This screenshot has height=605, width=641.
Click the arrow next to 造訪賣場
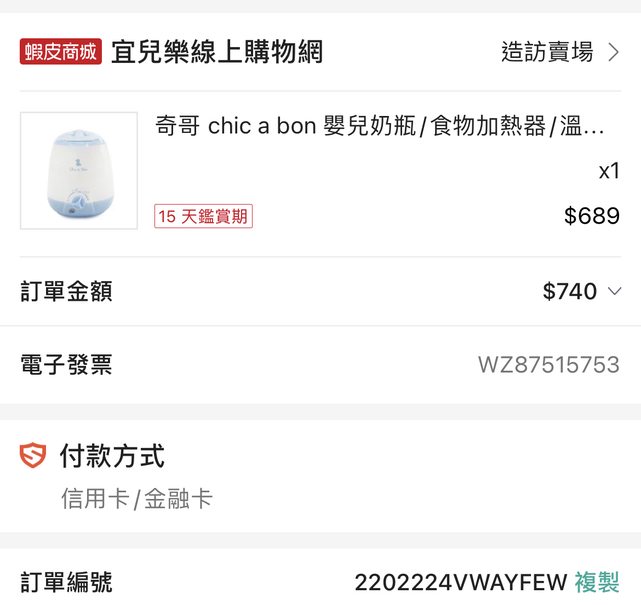[x=614, y=52]
